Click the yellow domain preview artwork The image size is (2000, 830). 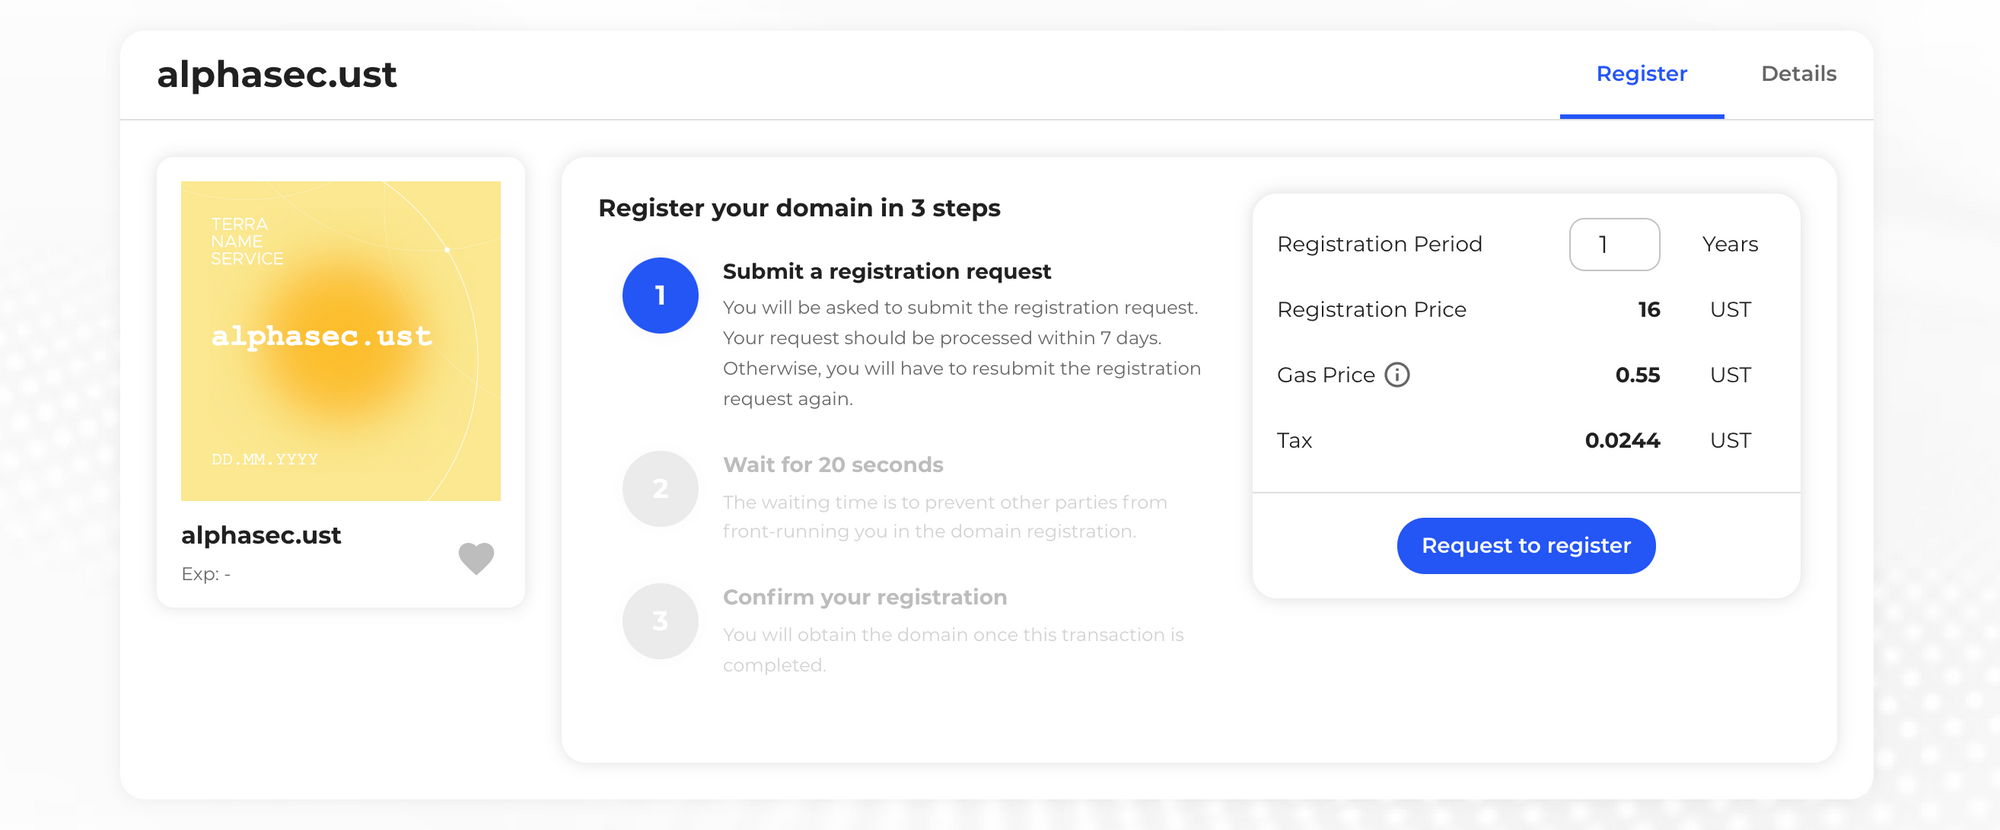point(340,340)
